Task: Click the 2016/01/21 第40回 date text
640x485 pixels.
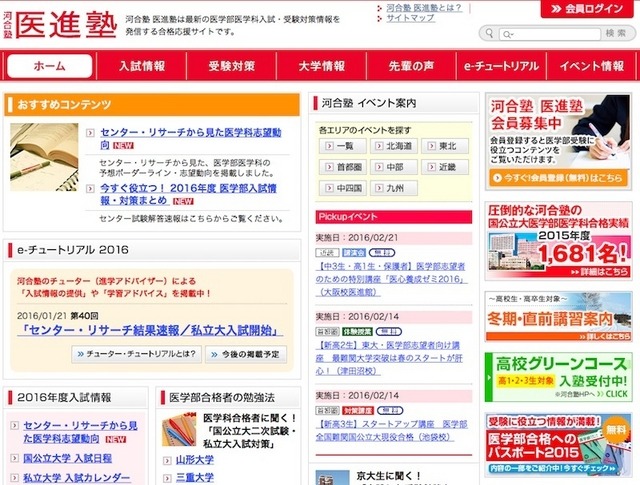Action: point(58,316)
